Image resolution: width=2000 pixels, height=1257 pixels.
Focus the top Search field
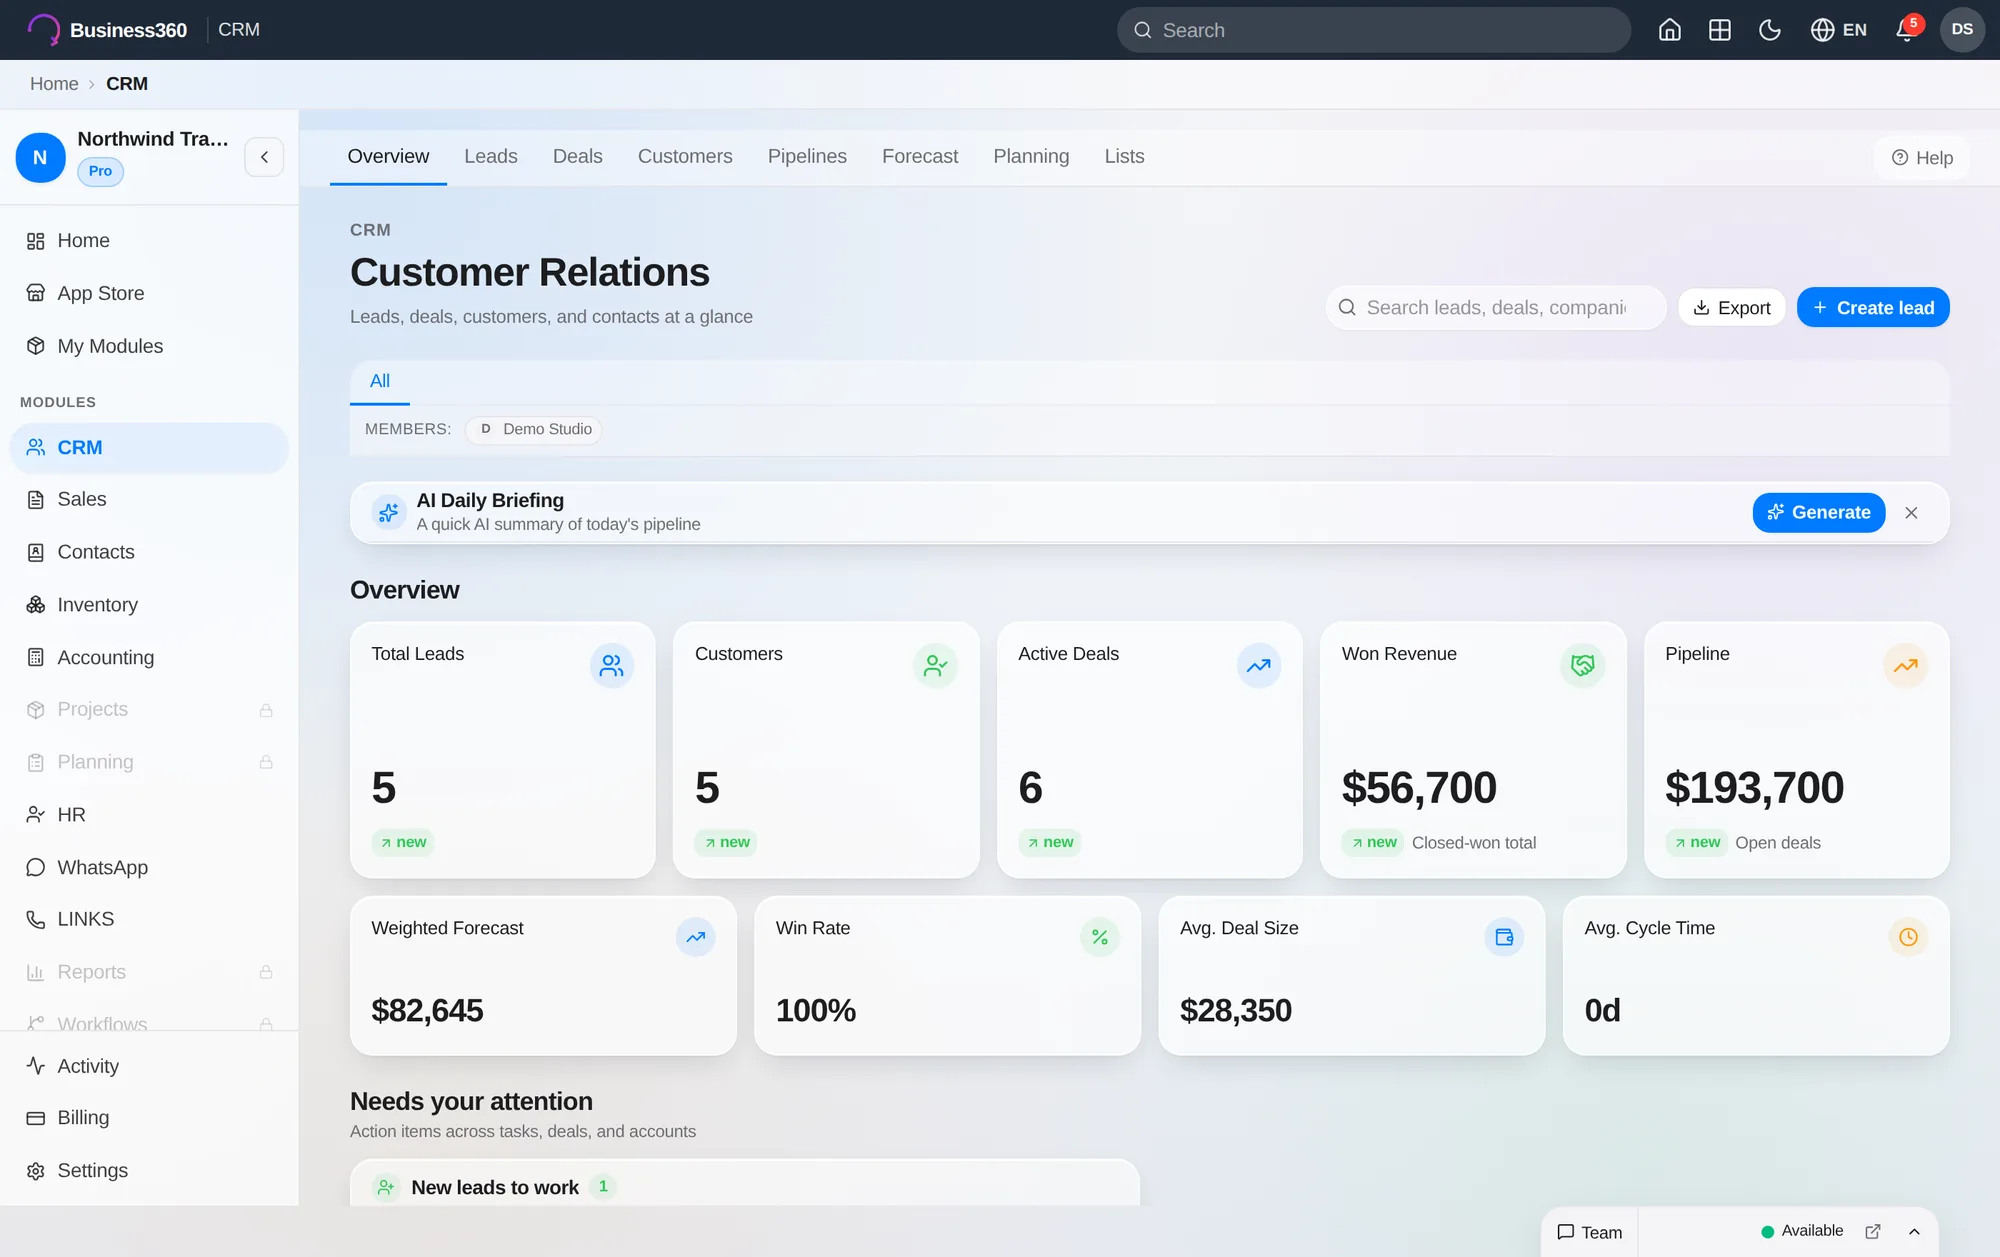(1373, 30)
